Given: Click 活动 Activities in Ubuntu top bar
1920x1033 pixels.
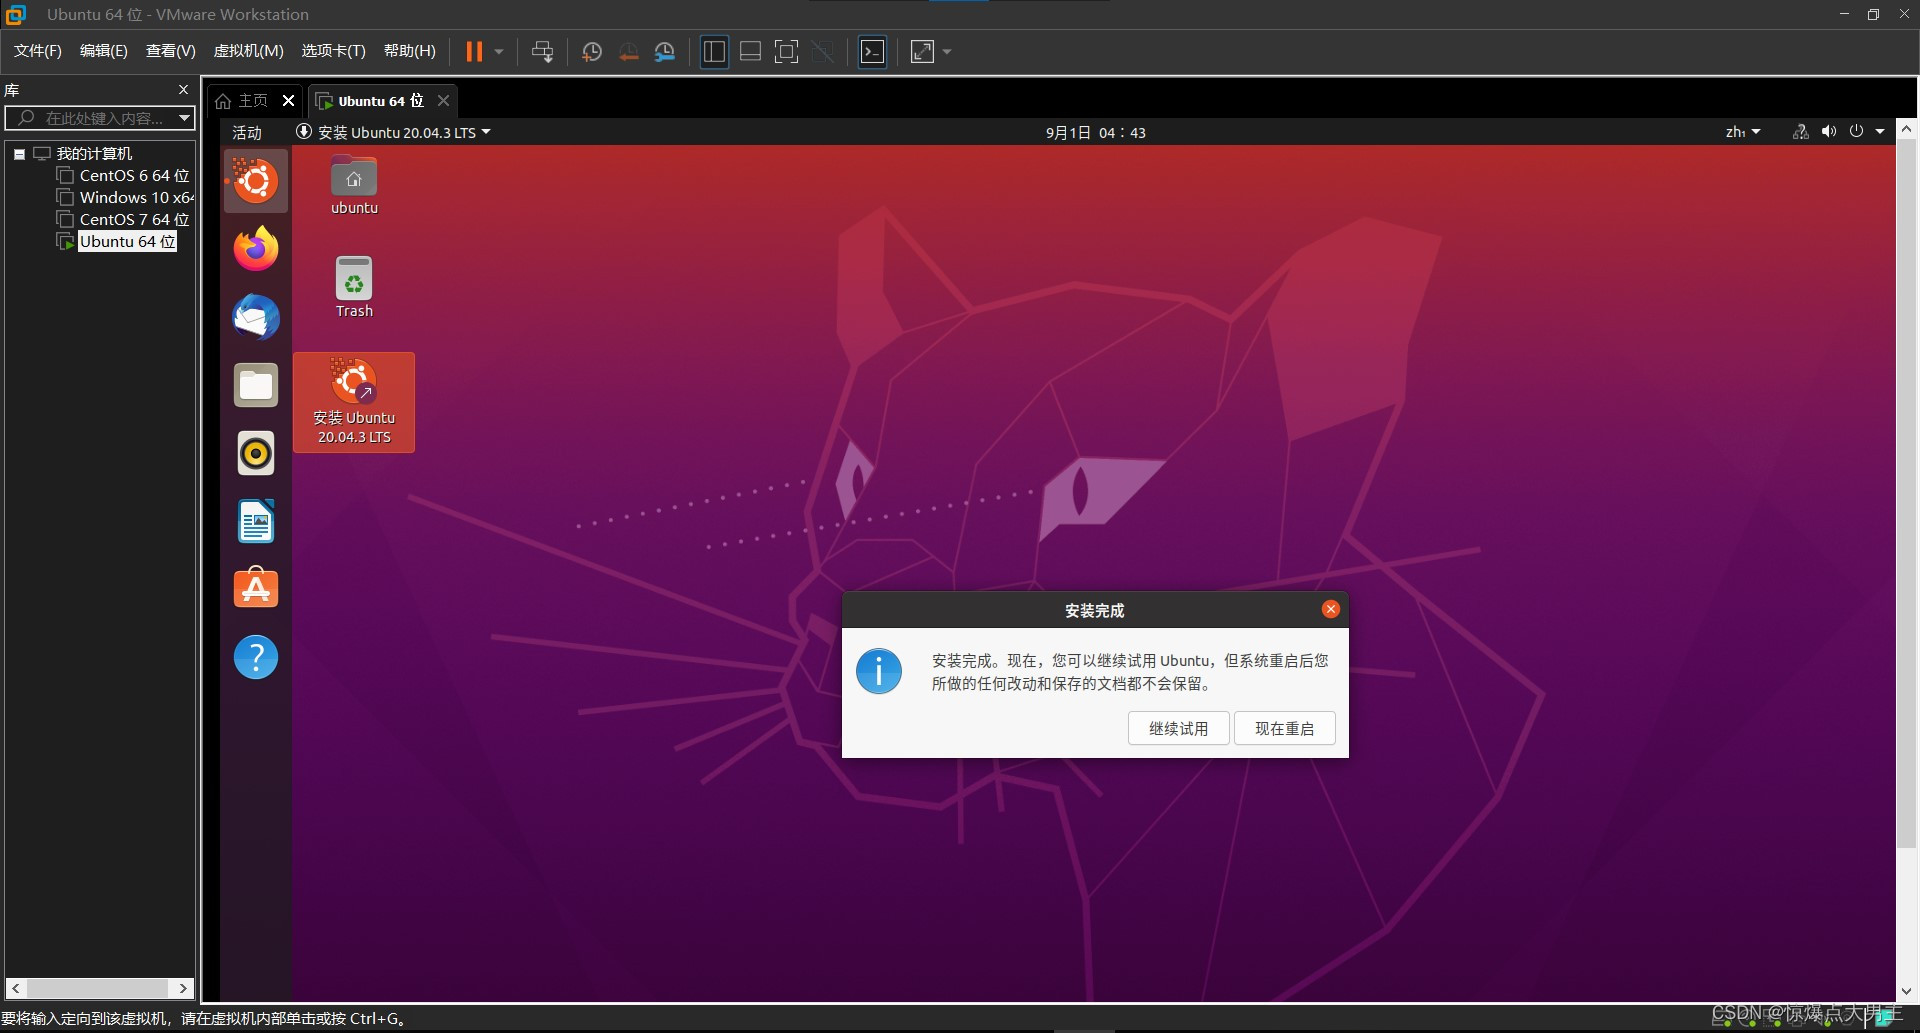Looking at the screenshot, I should (247, 133).
